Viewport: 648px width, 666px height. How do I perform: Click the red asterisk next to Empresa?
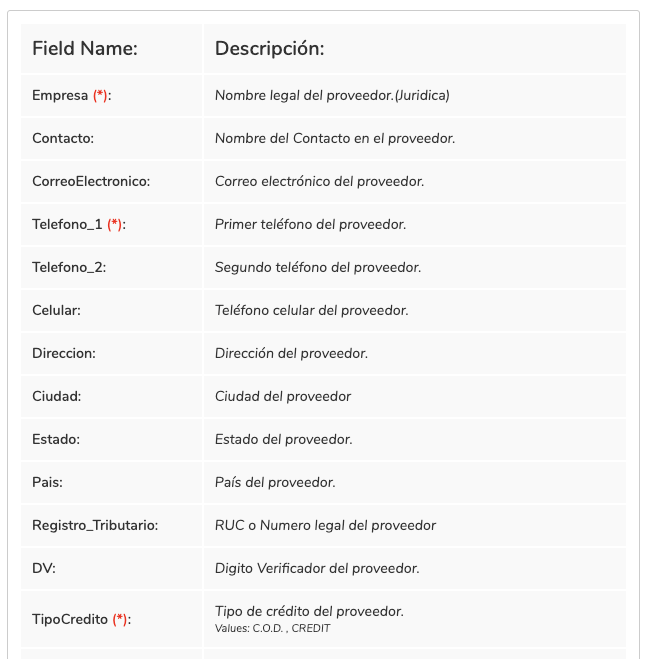(x=100, y=96)
